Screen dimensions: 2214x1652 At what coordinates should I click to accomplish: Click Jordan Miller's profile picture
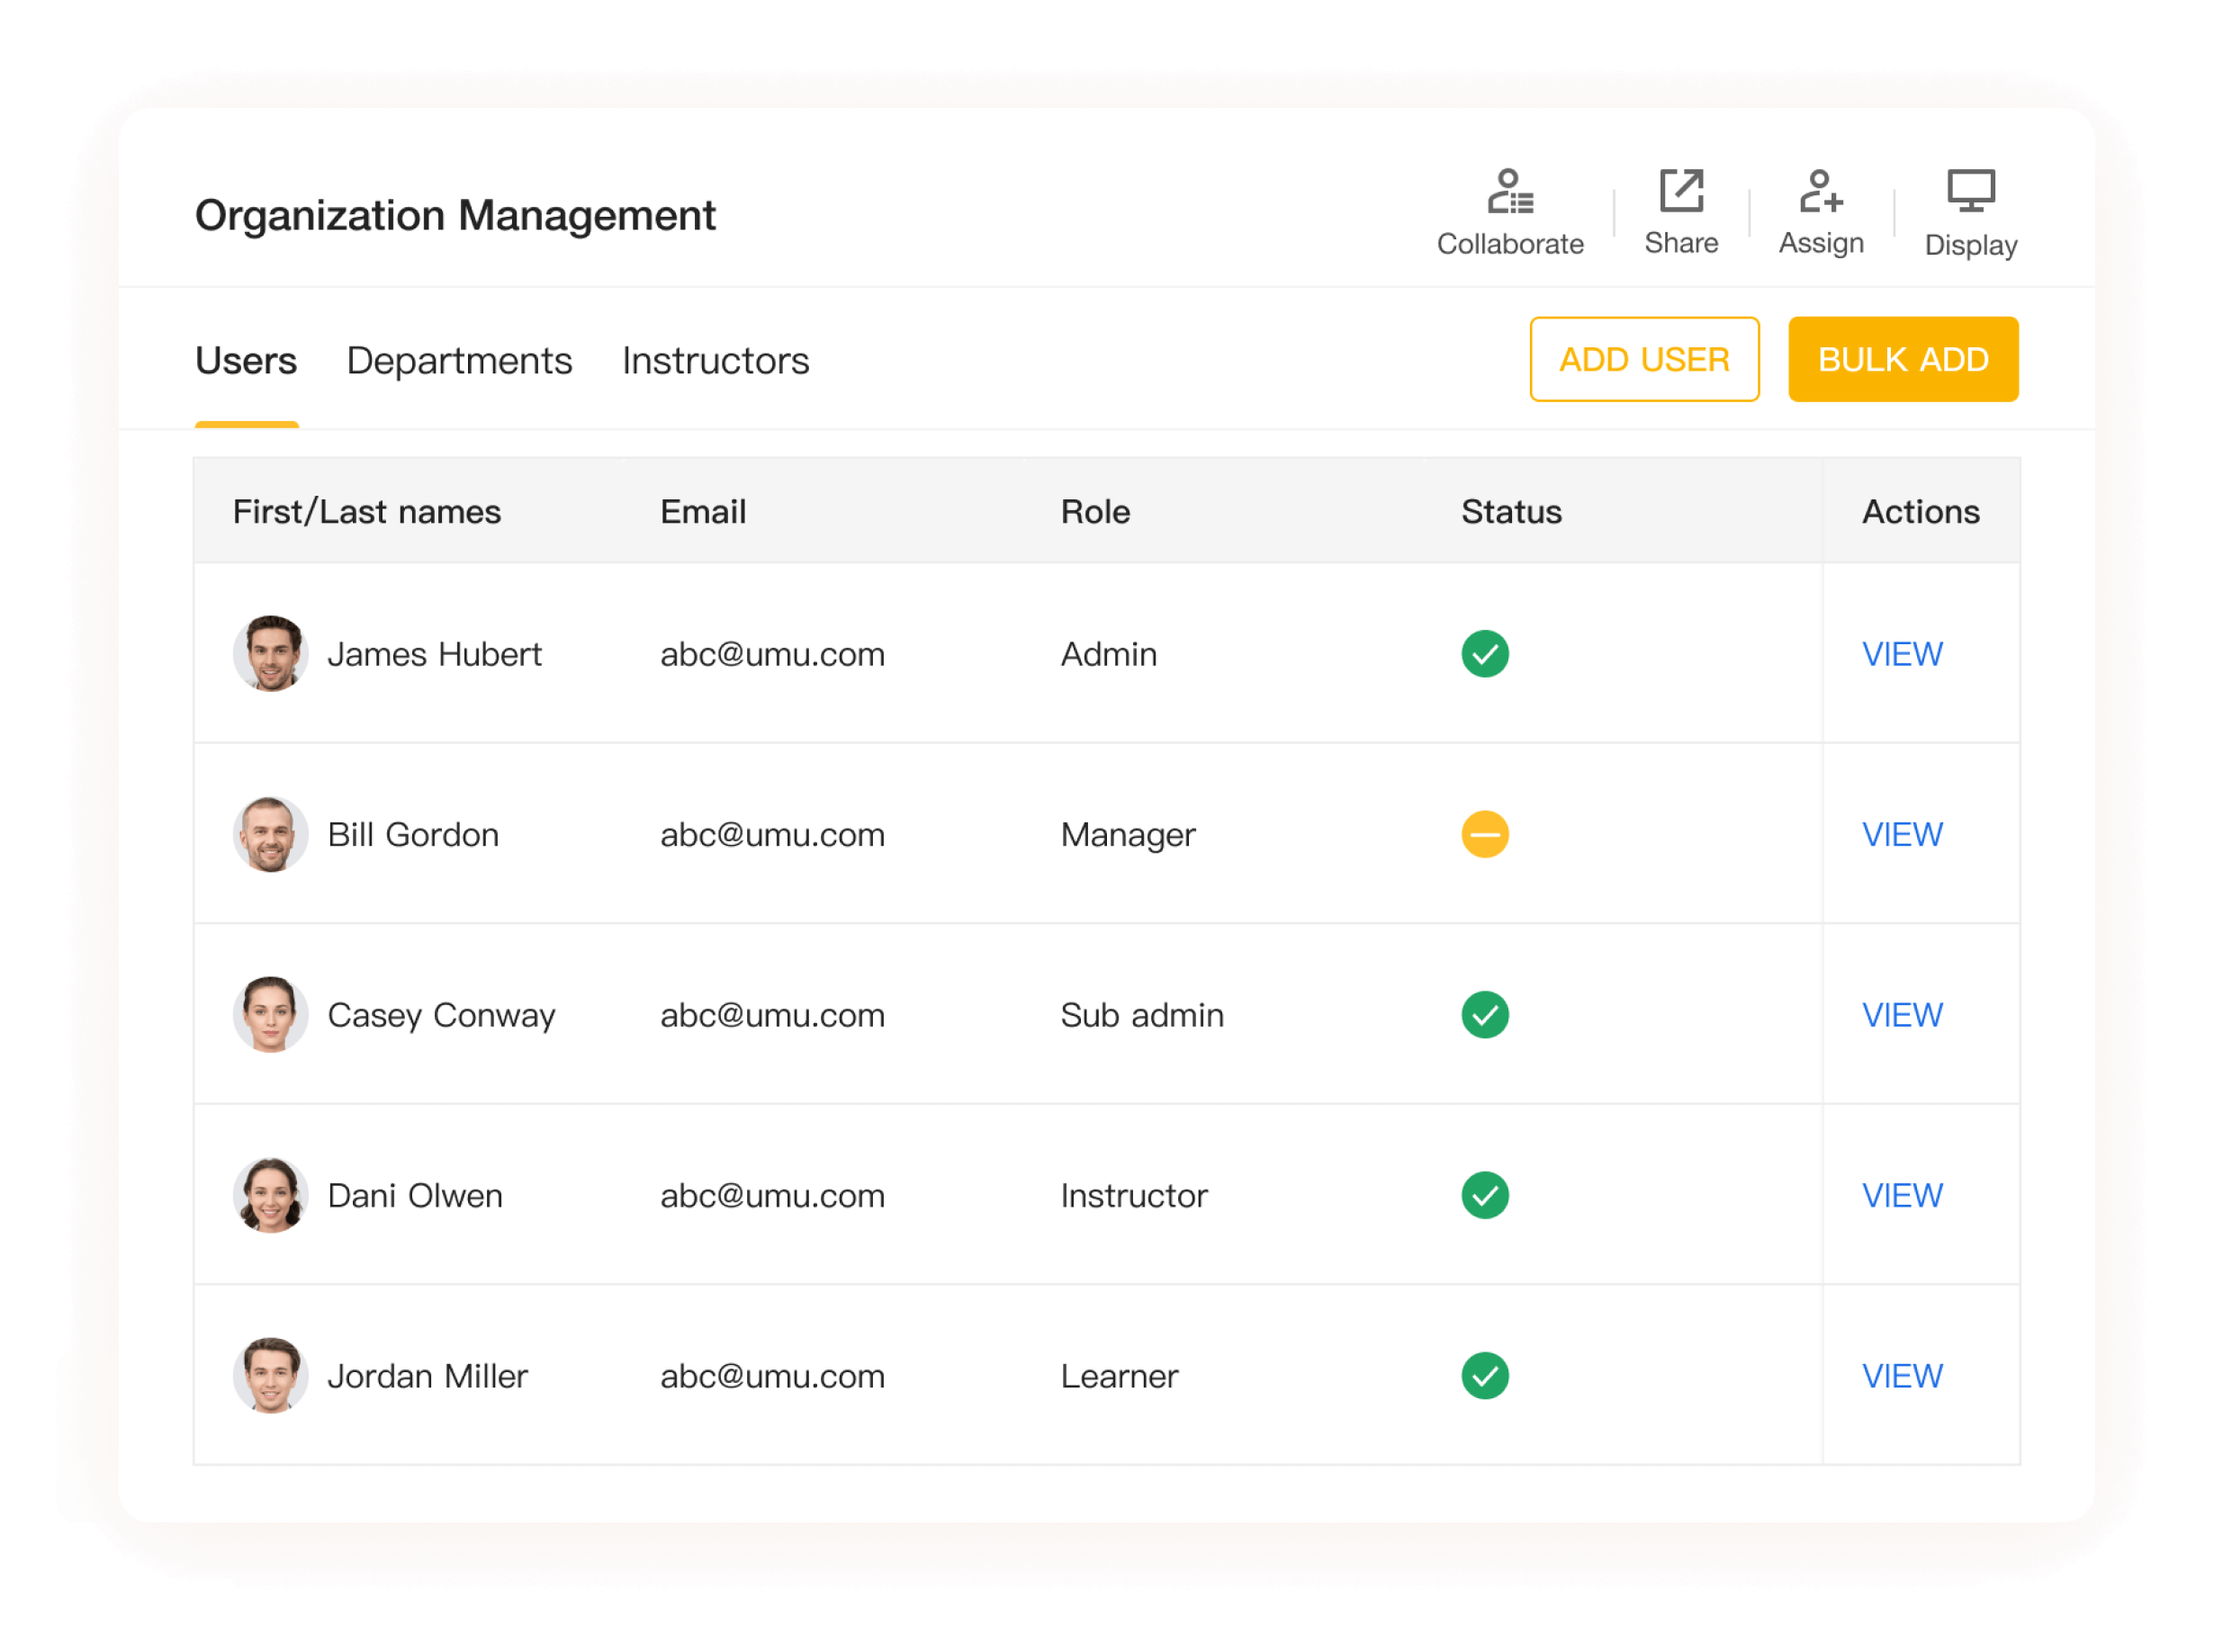tap(270, 1376)
